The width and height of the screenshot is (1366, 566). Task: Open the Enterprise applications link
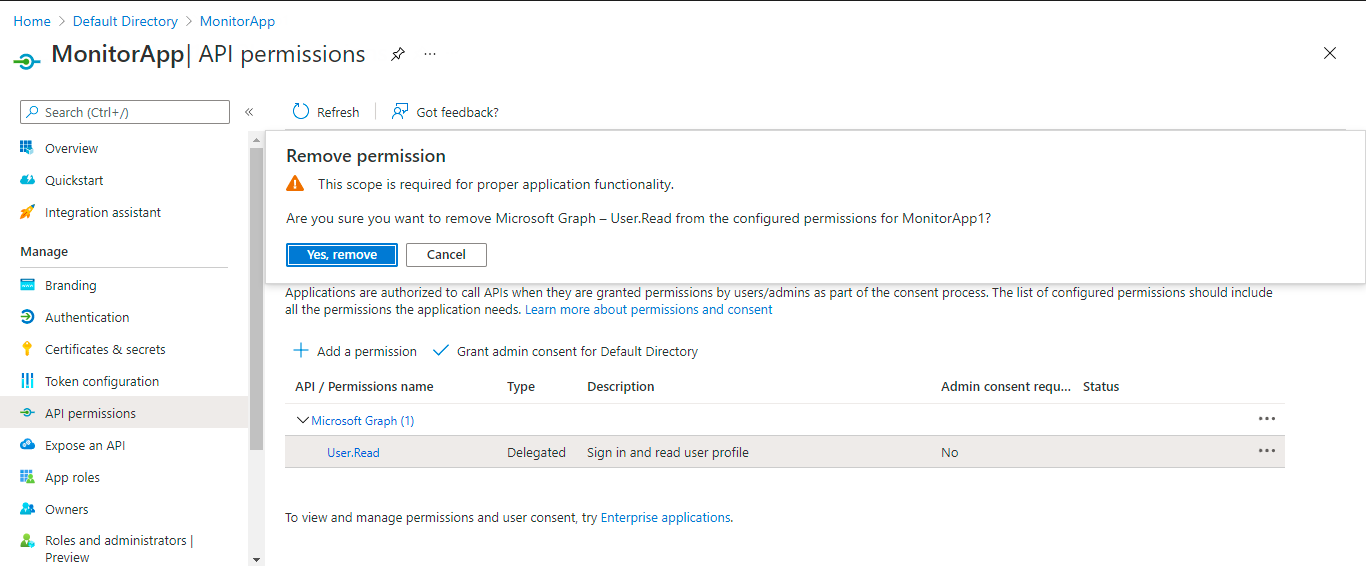(x=665, y=518)
